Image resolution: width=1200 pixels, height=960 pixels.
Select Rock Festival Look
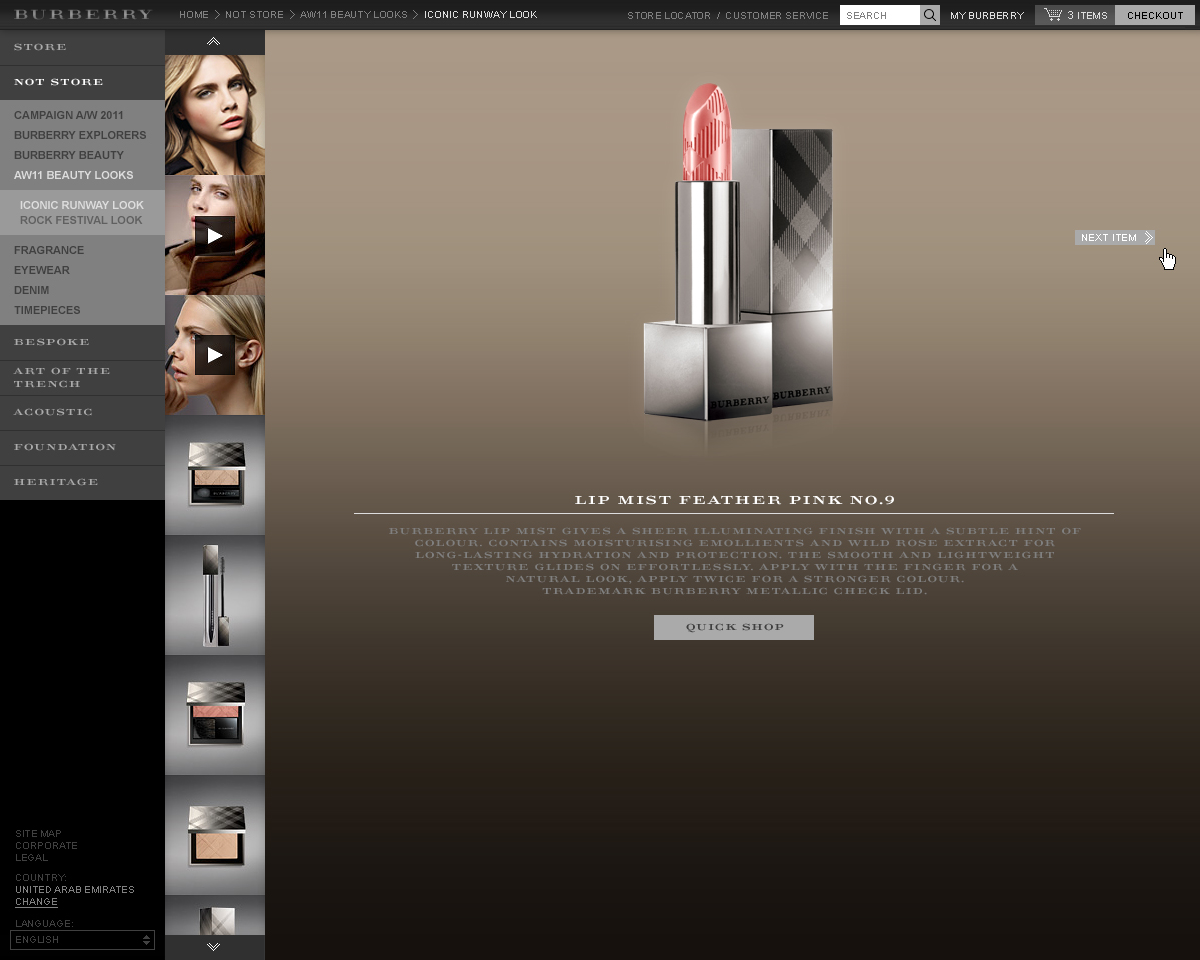click(x=81, y=220)
